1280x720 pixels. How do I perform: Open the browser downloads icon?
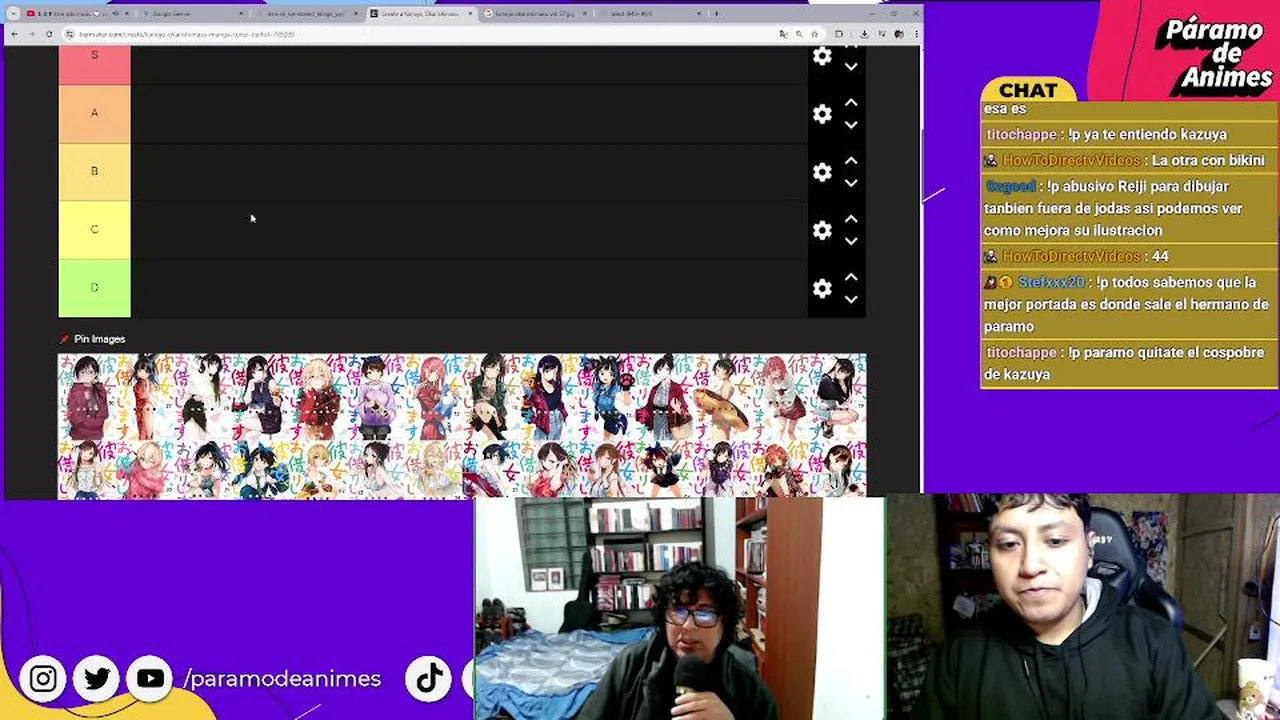[864, 34]
